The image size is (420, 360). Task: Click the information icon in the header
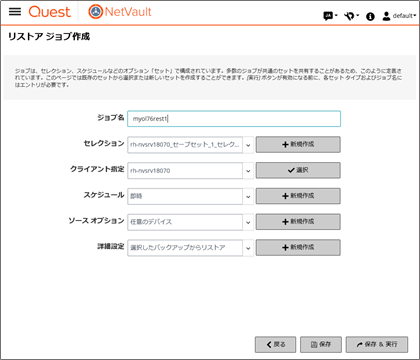[370, 16]
